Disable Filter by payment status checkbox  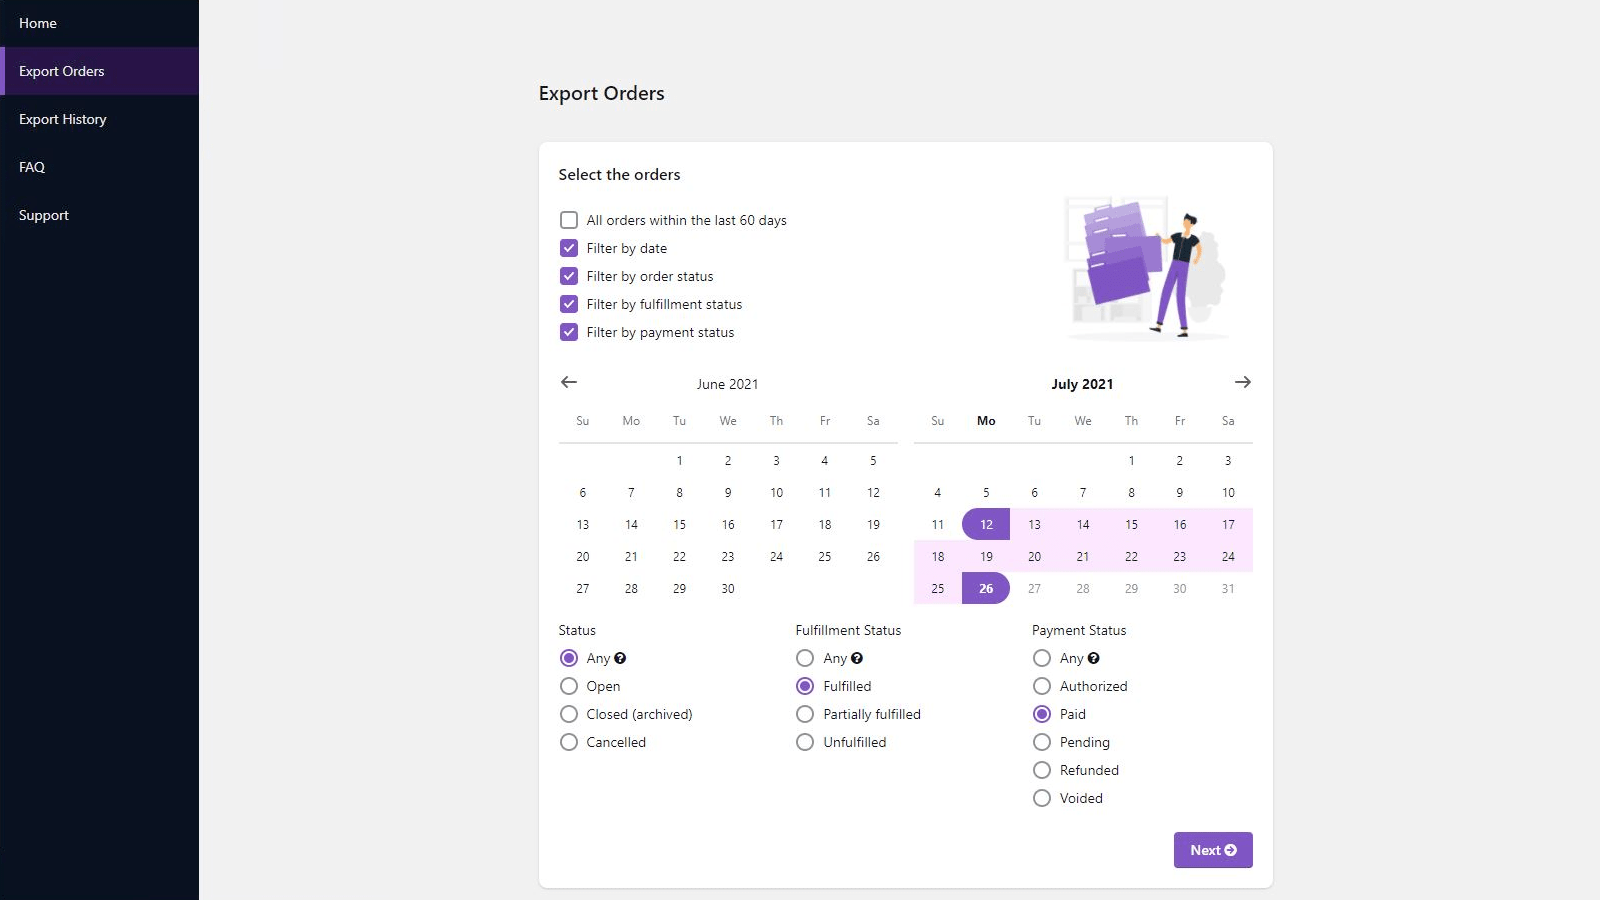tap(569, 332)
